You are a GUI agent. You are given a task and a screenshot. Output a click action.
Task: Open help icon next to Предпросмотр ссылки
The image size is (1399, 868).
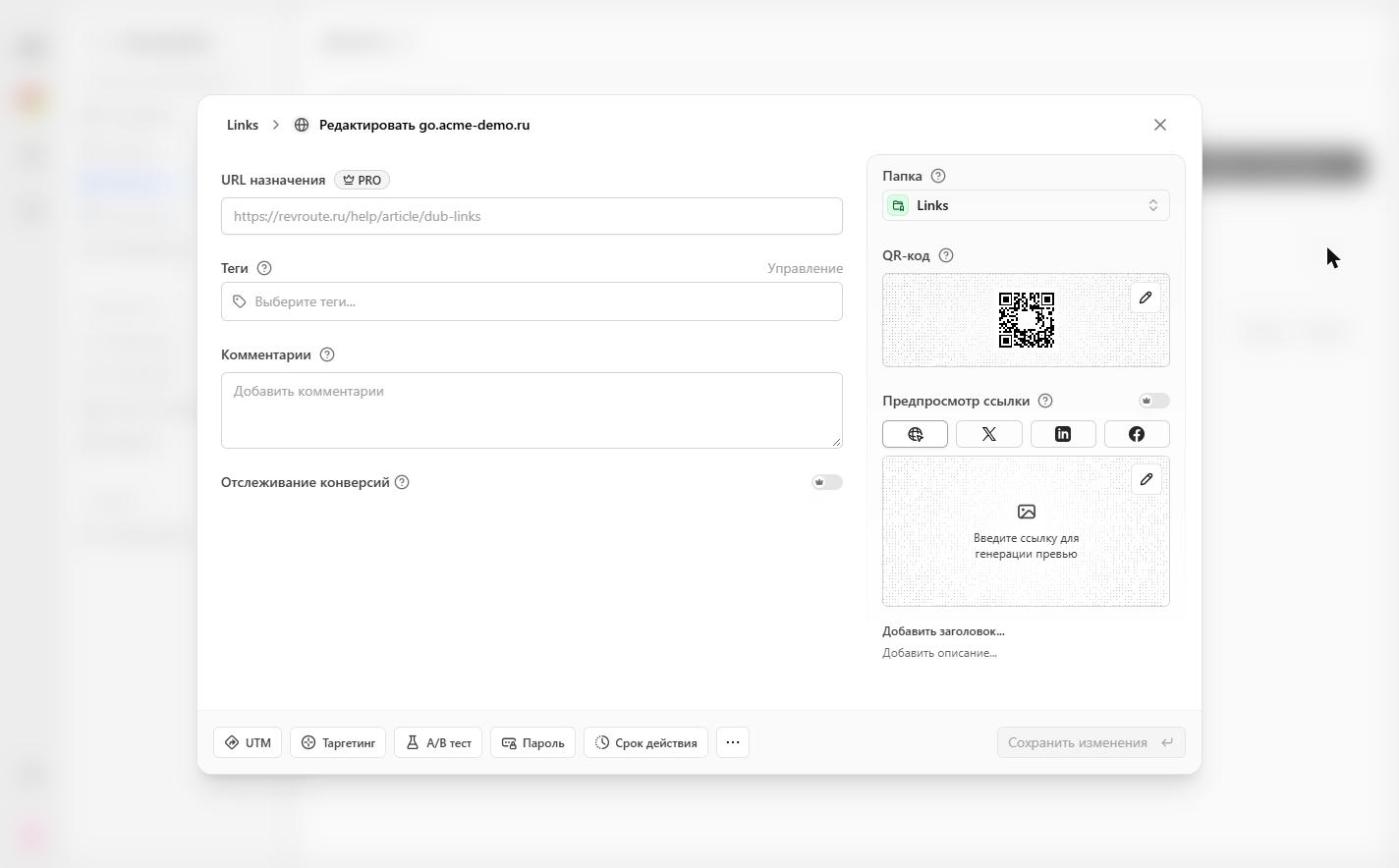click(x=1045, y=401)
